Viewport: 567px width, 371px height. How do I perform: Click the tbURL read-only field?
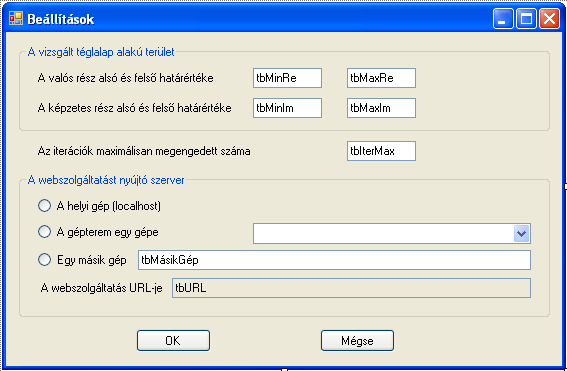[351, 288]
